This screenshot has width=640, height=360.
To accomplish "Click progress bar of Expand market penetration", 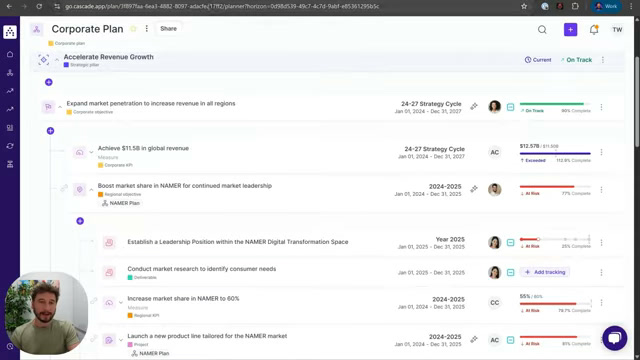I will point(555,104).
